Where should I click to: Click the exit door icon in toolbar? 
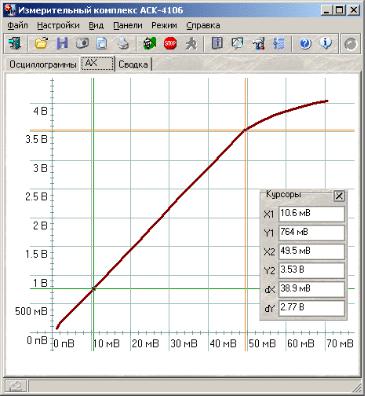tap(14, 44)
